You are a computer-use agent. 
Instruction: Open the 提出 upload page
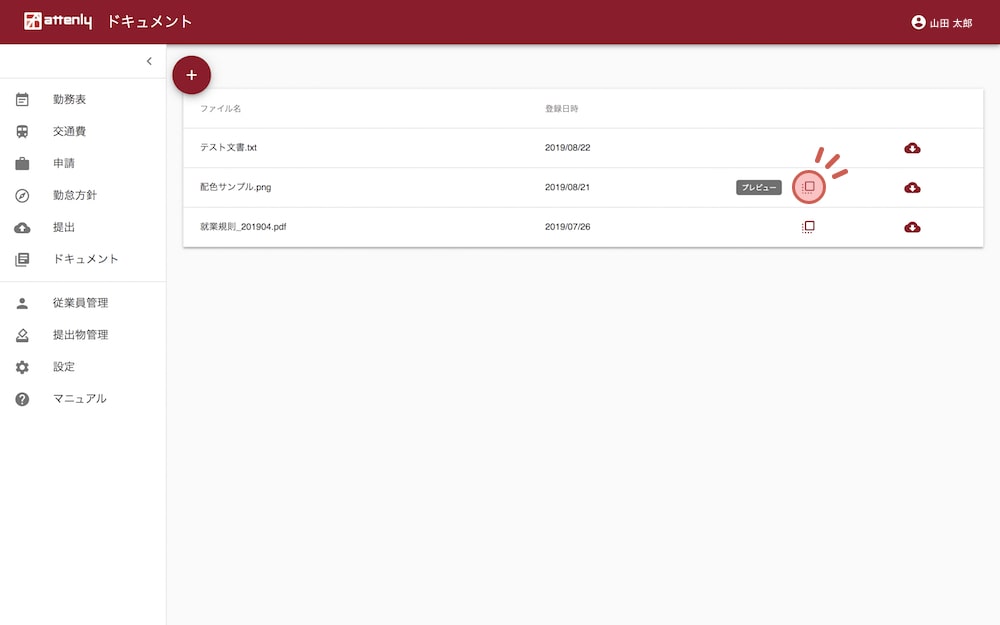click(63, 227)
